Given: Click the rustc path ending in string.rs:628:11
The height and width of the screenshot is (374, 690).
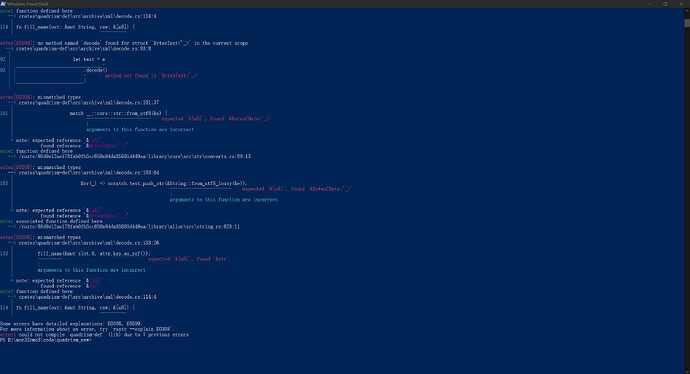Looking at the screenshot, I should point(129,227).
